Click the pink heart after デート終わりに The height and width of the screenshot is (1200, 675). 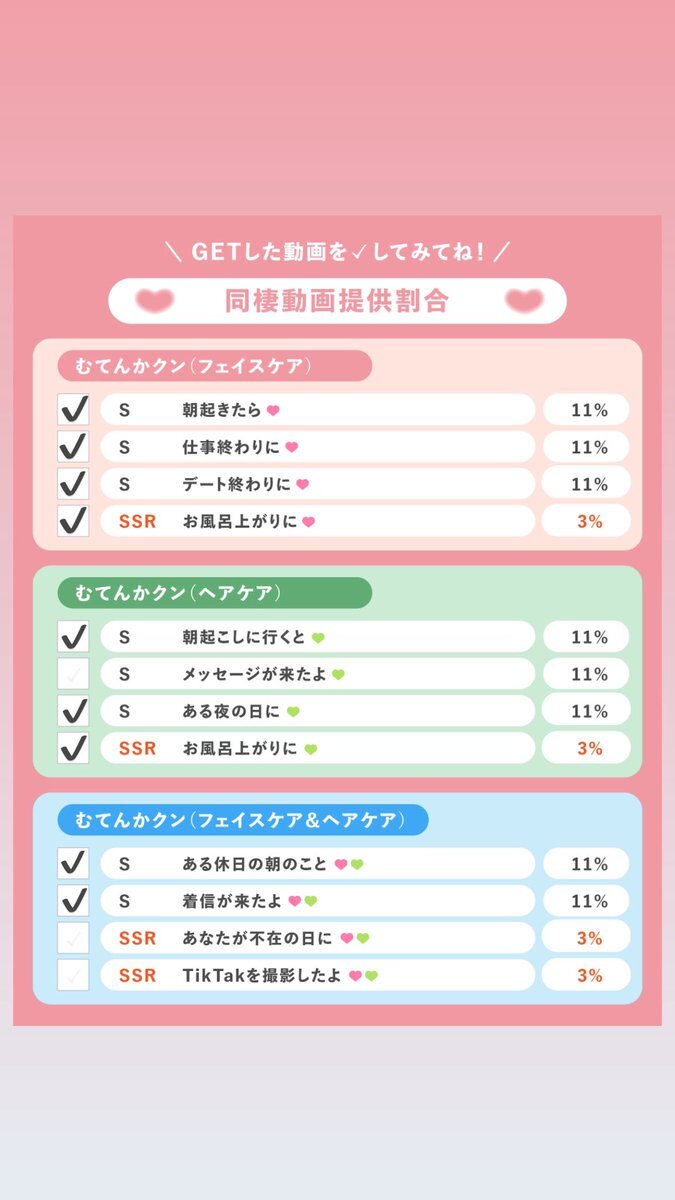(303, 484)
